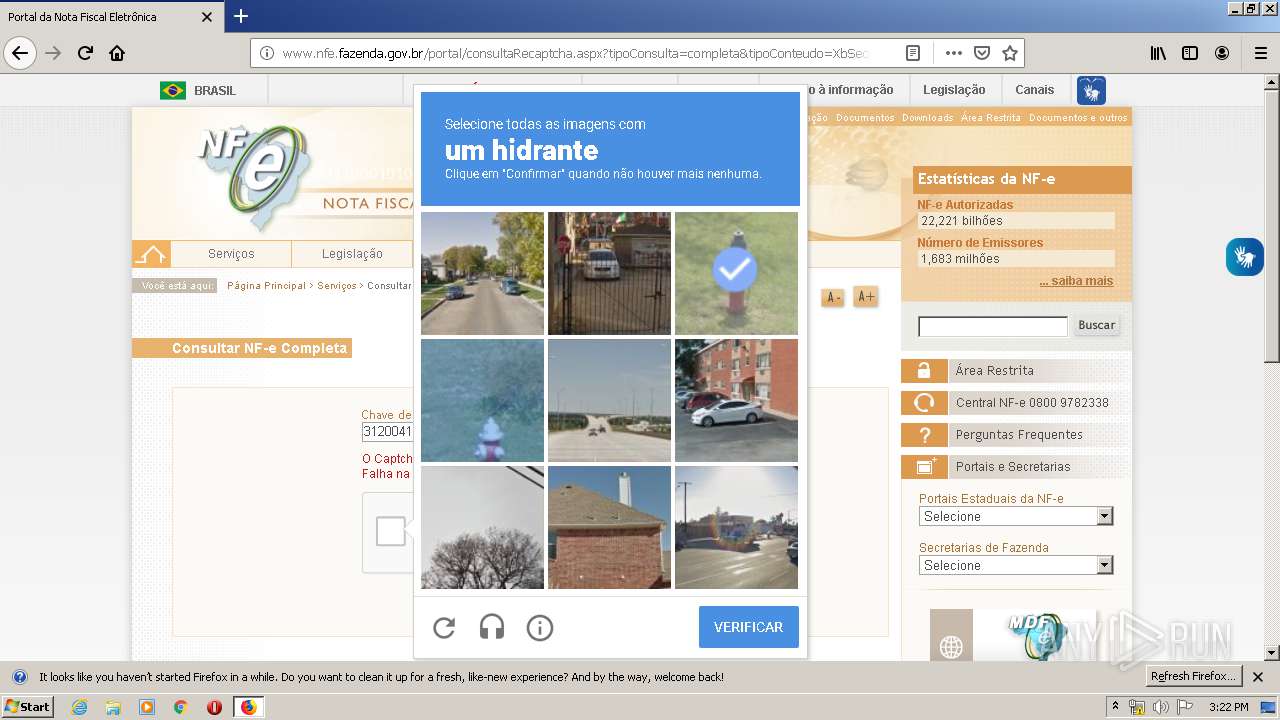The image size is (1280, 720).
Task: Open Canais in top bar
Action: click(1034, 90)
